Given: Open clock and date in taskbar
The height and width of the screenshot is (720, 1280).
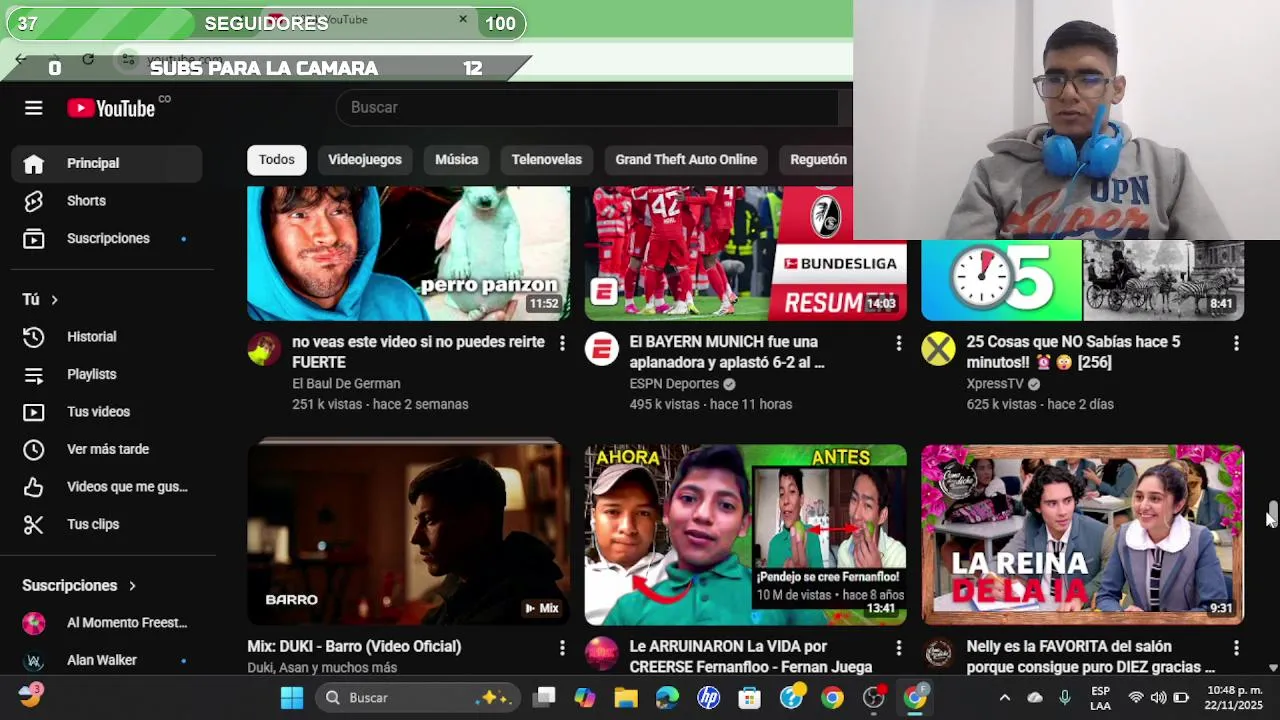Looking at the screenshot, I should click(x=1233, y=697).
